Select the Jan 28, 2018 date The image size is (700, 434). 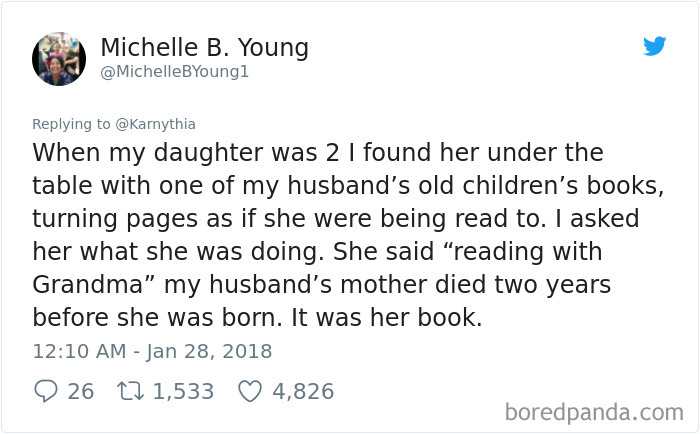point(209,351)
